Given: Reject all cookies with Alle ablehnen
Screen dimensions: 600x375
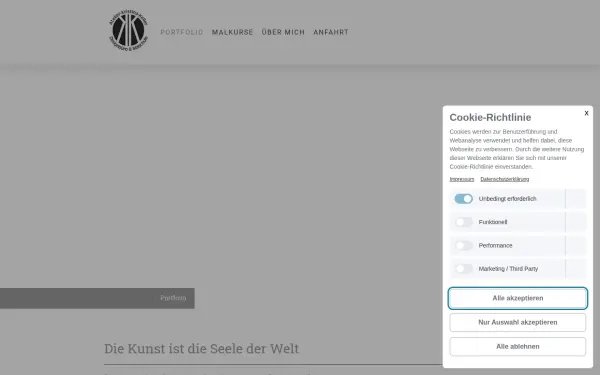Looking at the screenshot, I should (518, 346).
